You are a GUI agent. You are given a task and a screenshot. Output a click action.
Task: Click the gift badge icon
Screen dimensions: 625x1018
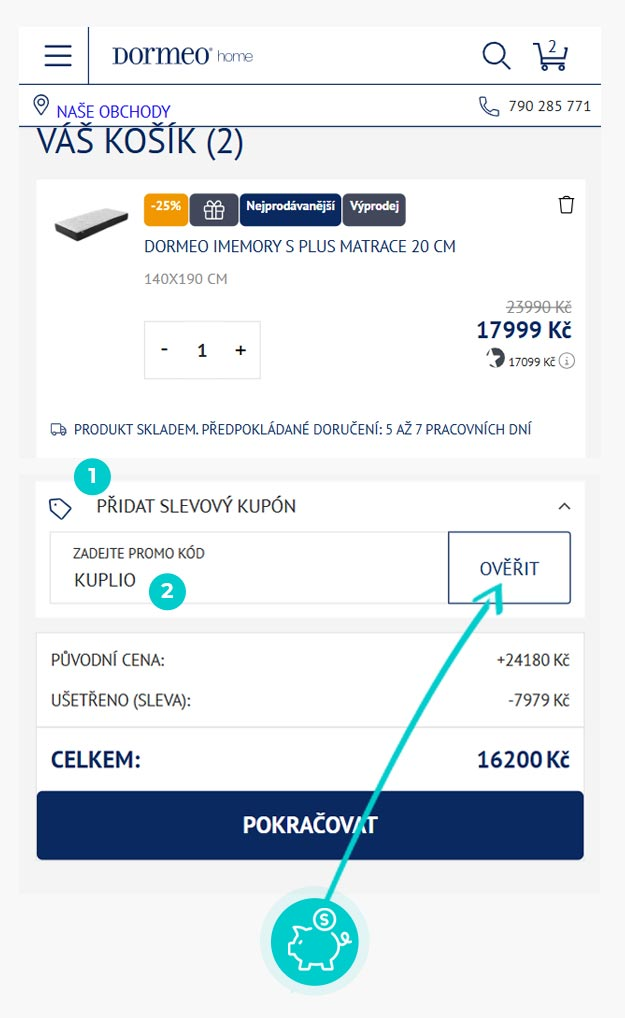click(214, 209)
